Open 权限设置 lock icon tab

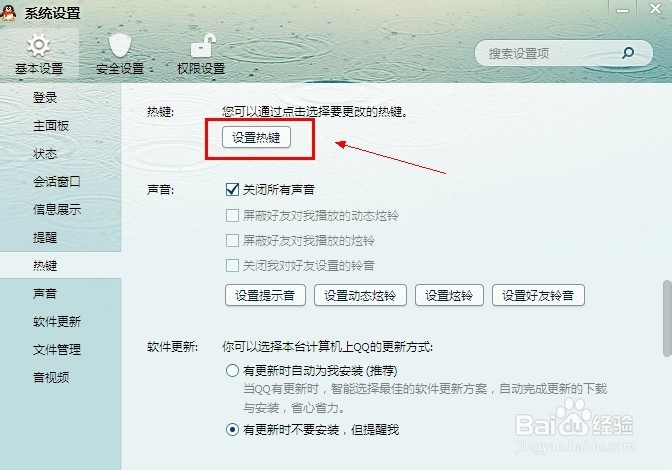click(x=201, y=55)
